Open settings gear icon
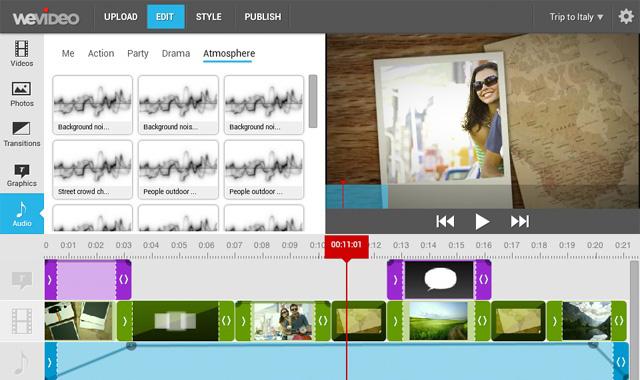This screenshot has width=640, height=380. tap(626, 17)
